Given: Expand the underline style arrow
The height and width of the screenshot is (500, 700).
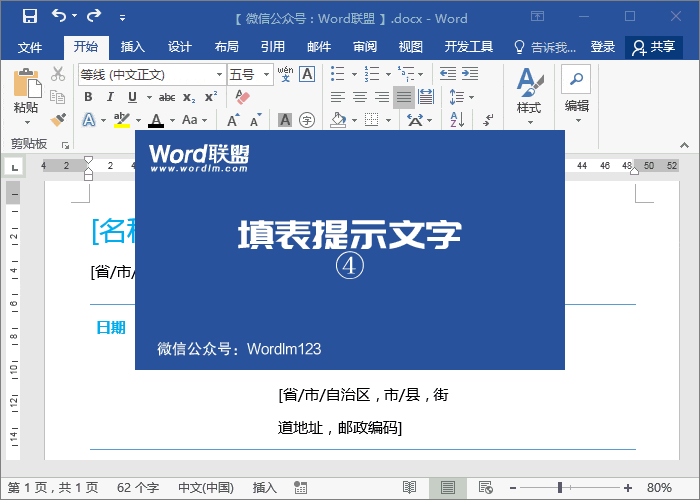Looking at the screenshot, I should click(149, 97).
